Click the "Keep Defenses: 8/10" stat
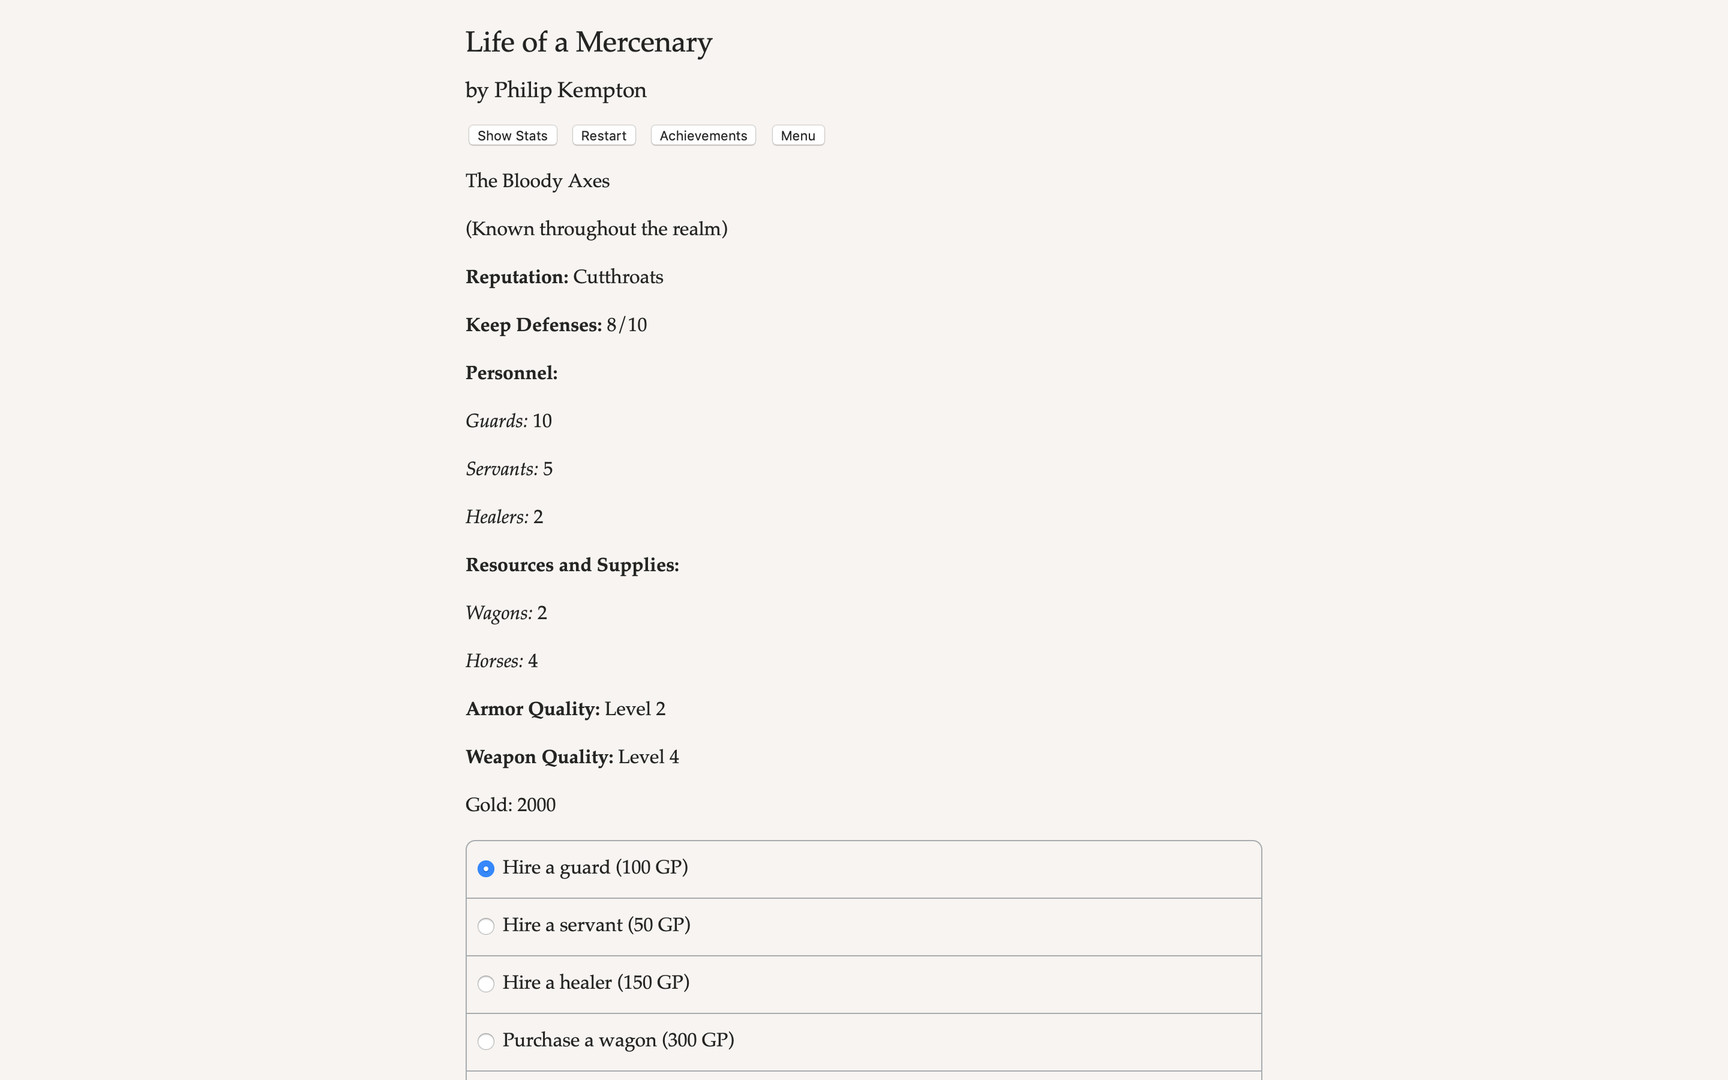 click(x=556, y=325)
